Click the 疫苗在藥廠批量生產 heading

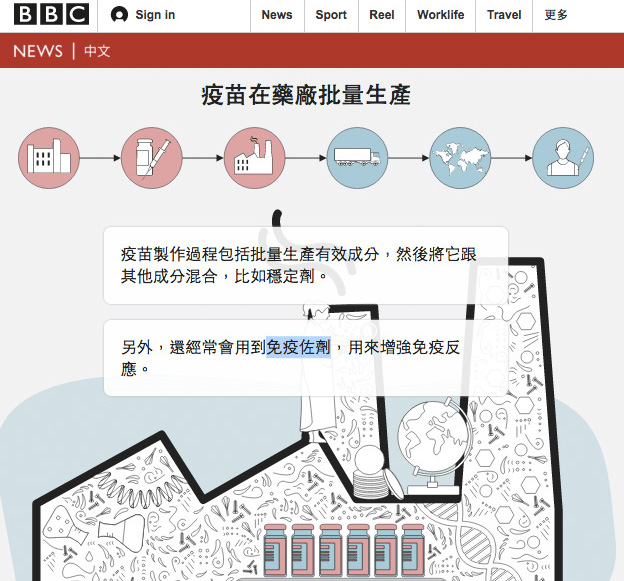pyautogui.click(x=306, y=96)
